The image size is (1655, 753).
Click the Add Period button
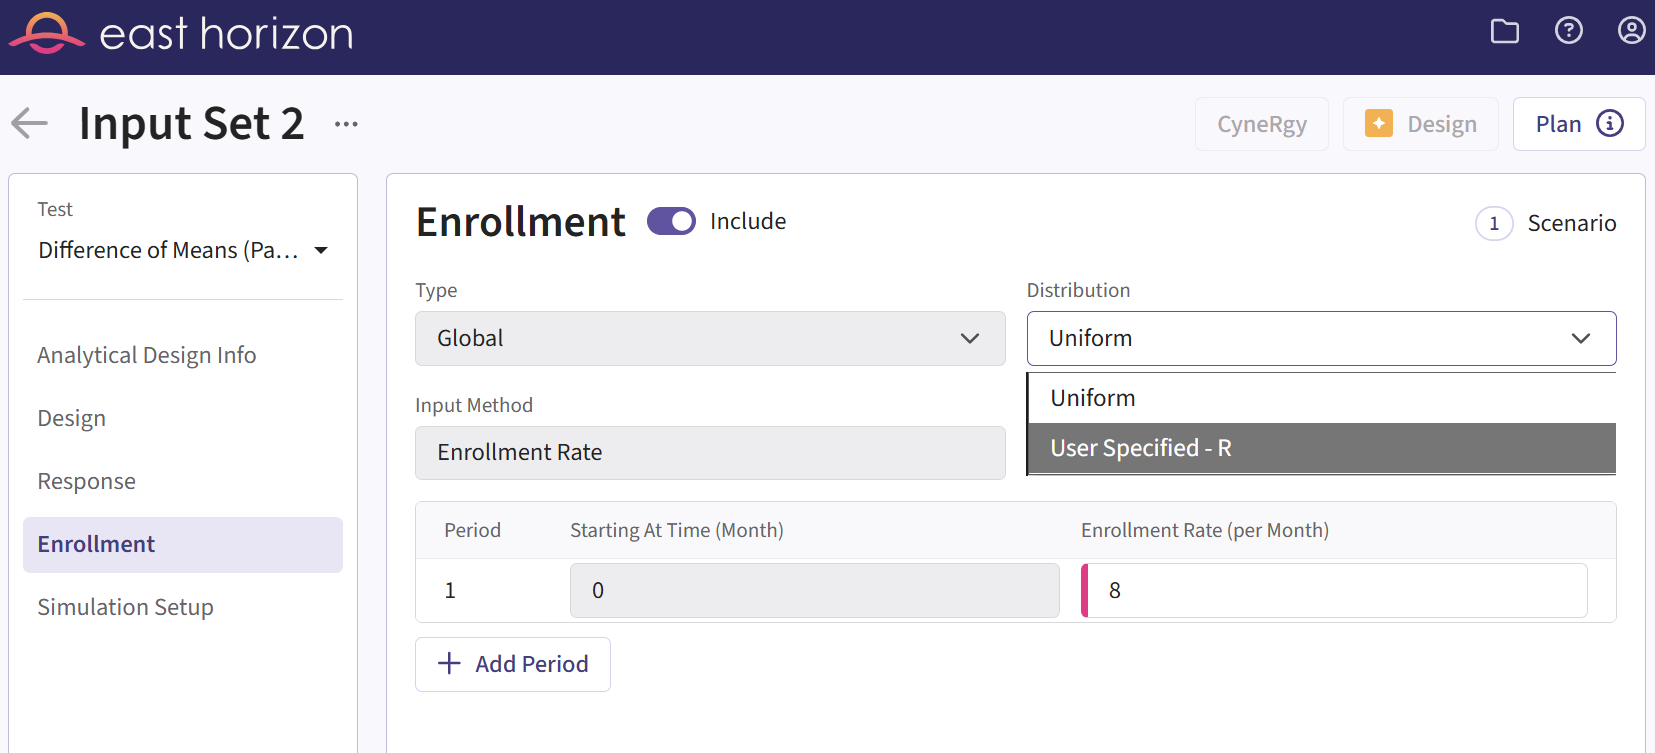coord(513,664)
